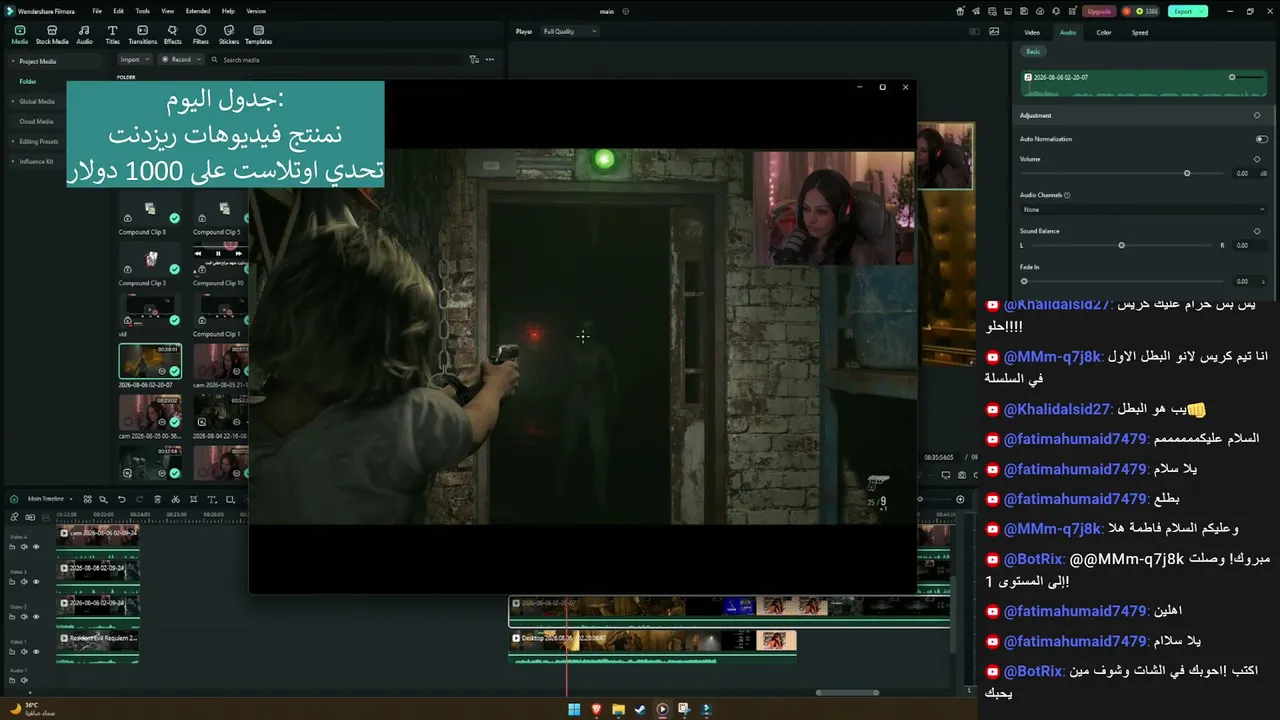Click the Search media field
Screen dimensions: 1280x720
tap(335, 60)
